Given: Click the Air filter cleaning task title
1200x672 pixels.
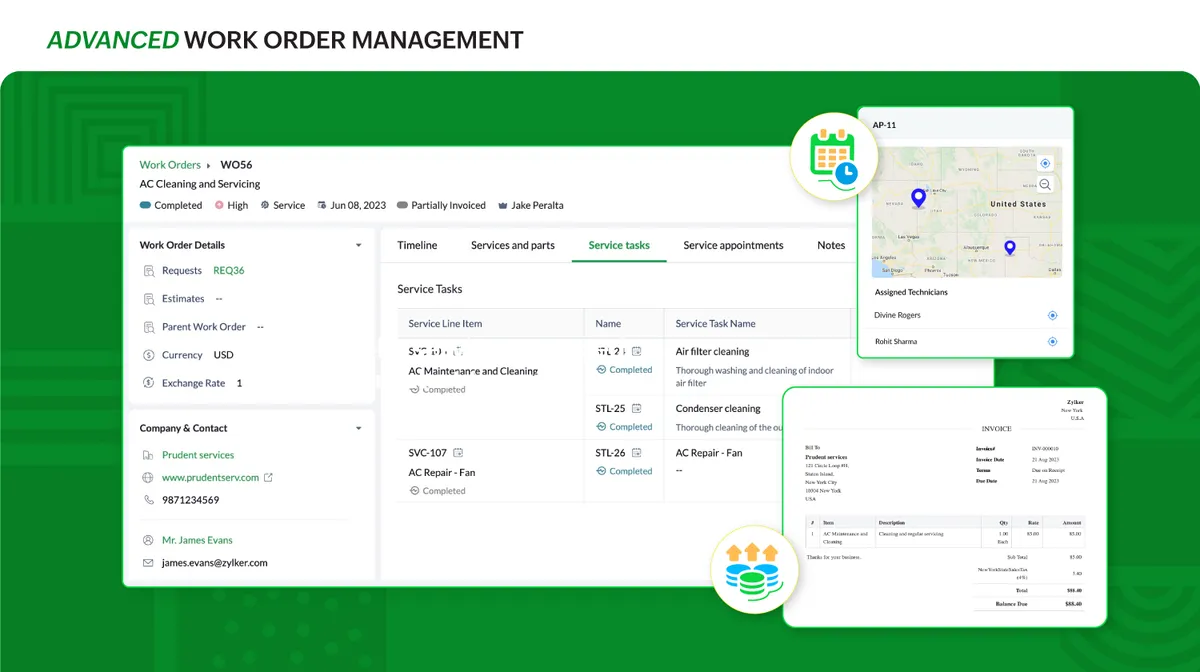Looking at the screenshot, I should coord(712,352).
